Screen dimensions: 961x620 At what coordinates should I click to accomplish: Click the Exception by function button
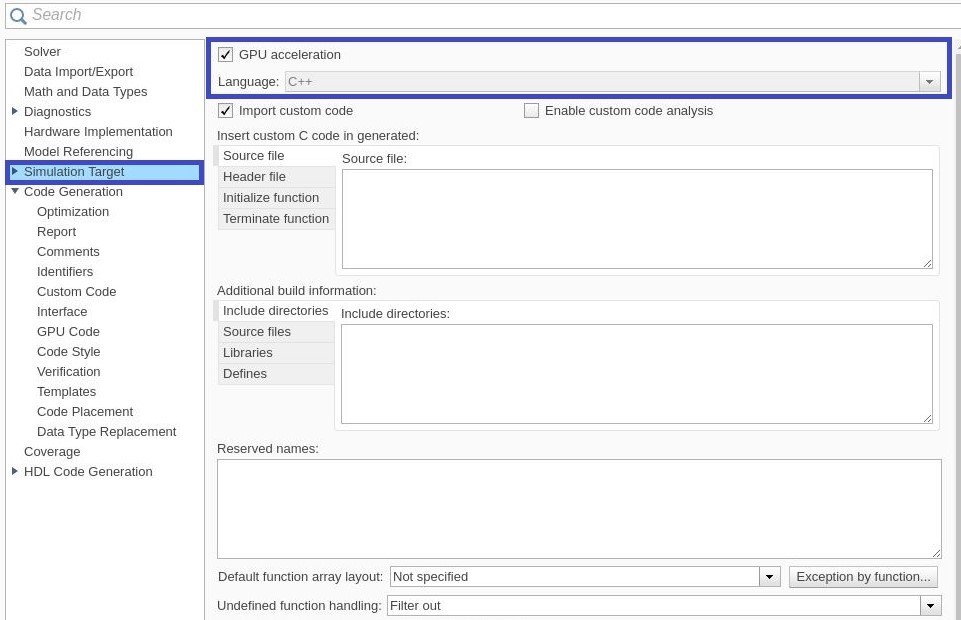coord(863,577)
